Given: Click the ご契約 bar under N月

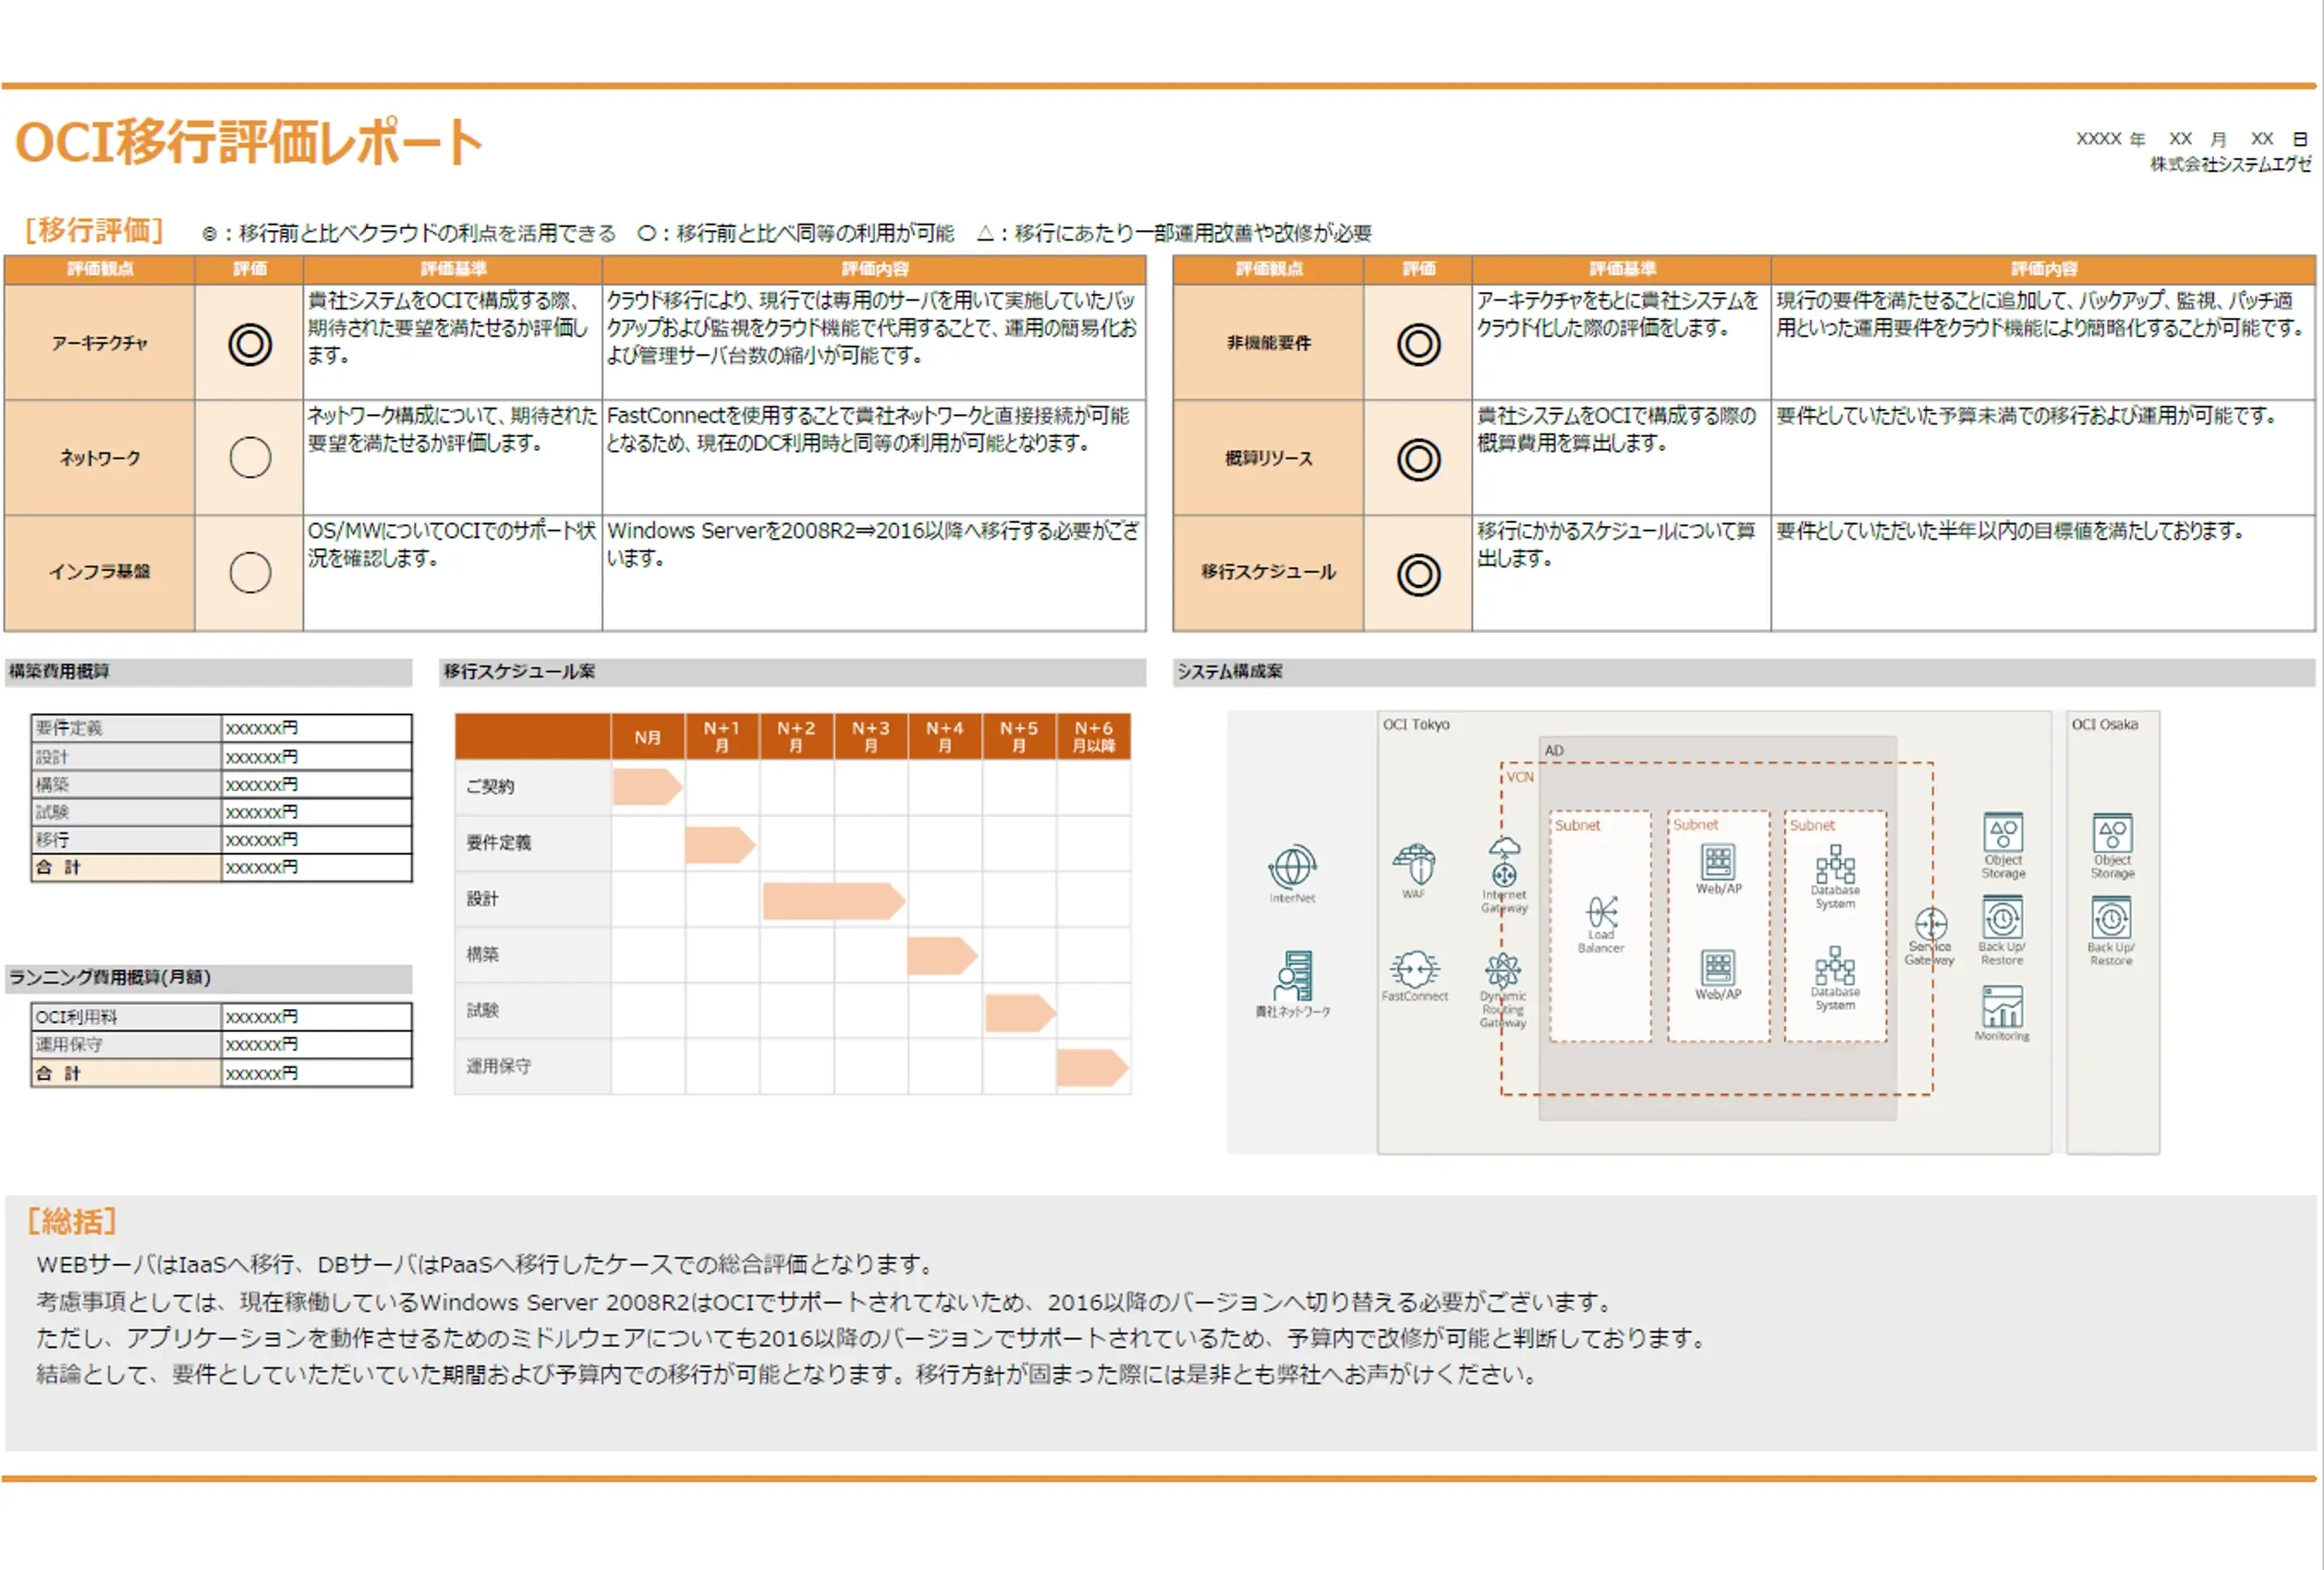Looking at the screenshot, I should click(646, 786).
